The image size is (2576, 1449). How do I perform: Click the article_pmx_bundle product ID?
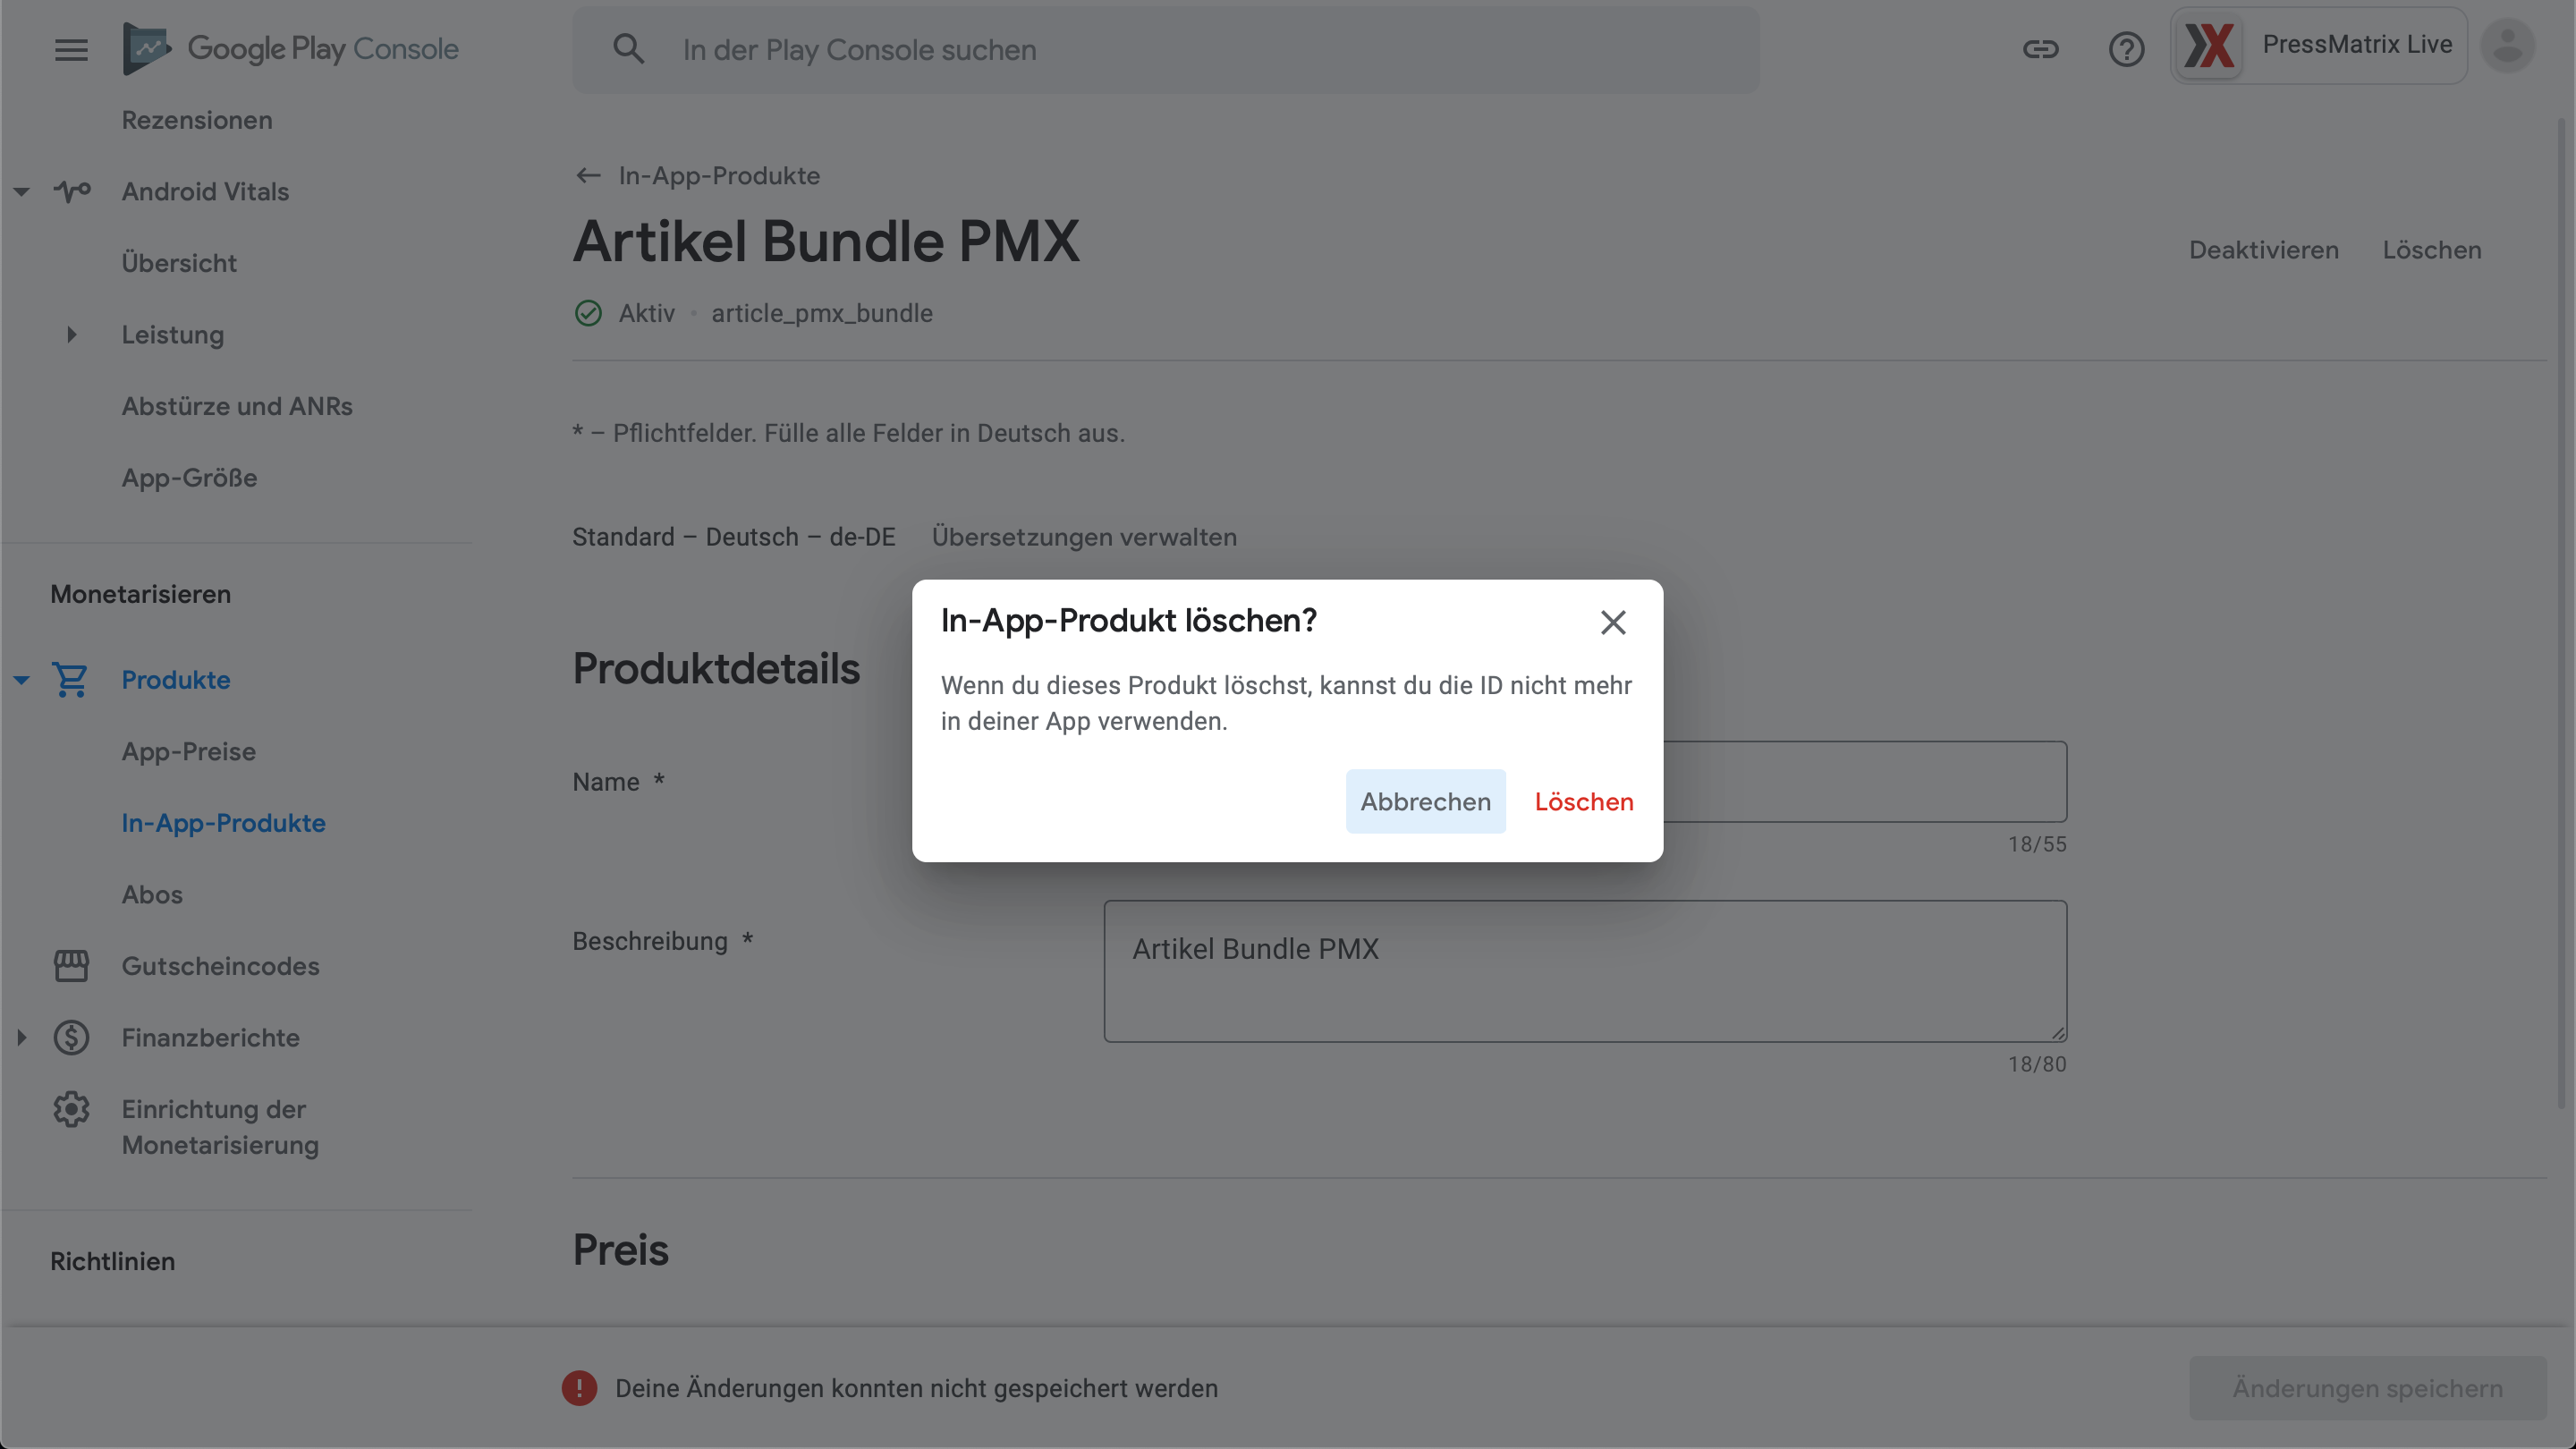click(x=822, y=313)
